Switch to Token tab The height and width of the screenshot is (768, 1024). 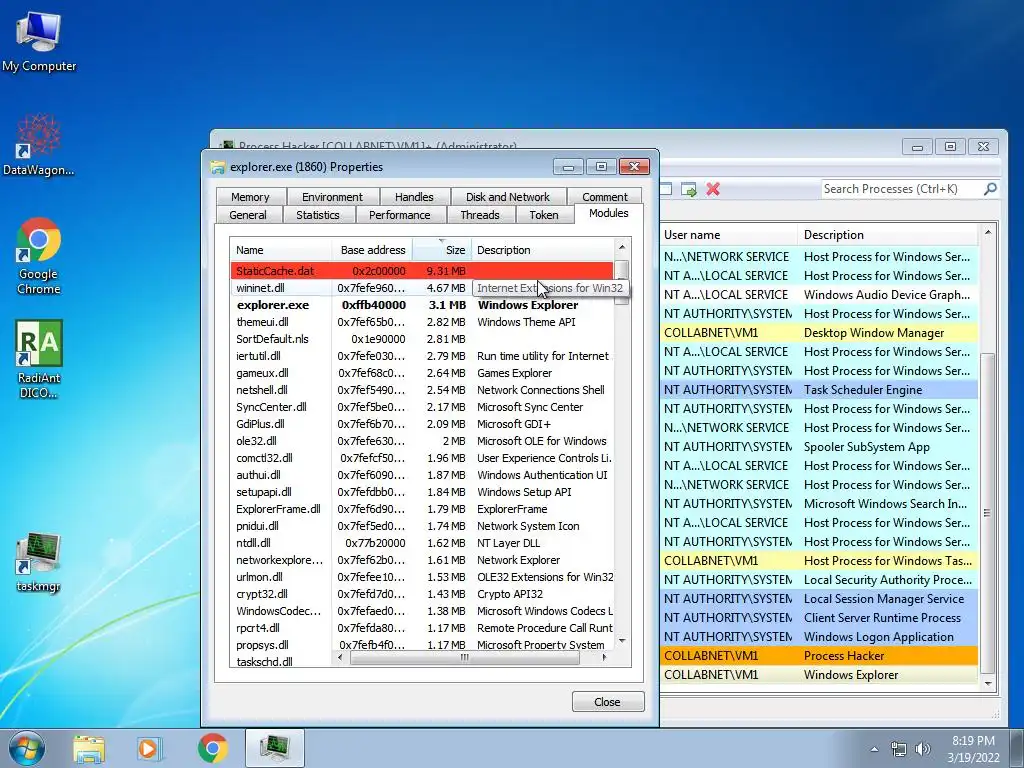click(544, 215)
